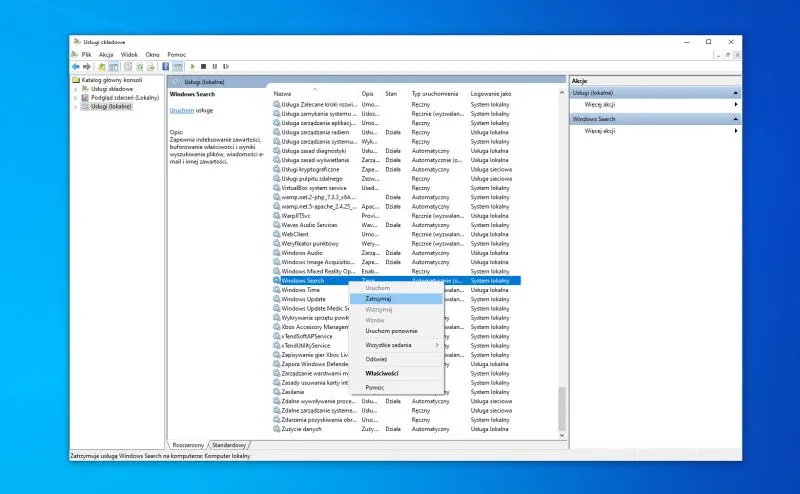Screen dimensions: 800x494
Task: Click the services list scroll up arrow
Action: click(x=562, y=93)
